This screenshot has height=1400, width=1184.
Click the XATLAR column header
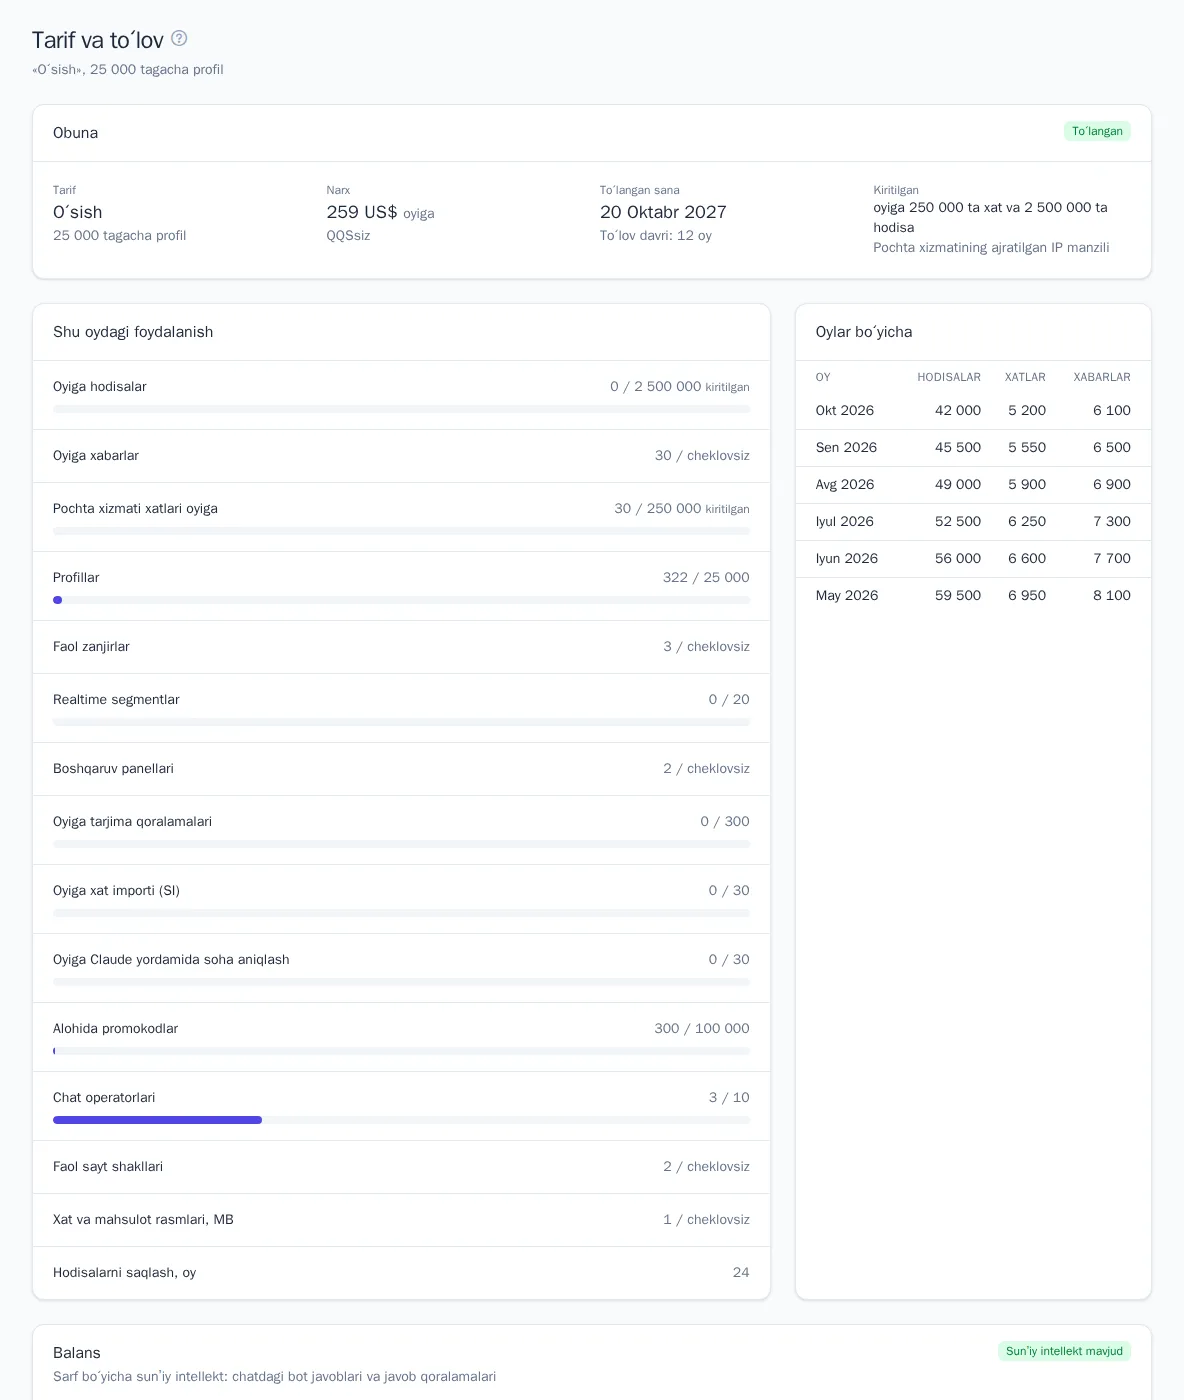(x=1025, y=377)
